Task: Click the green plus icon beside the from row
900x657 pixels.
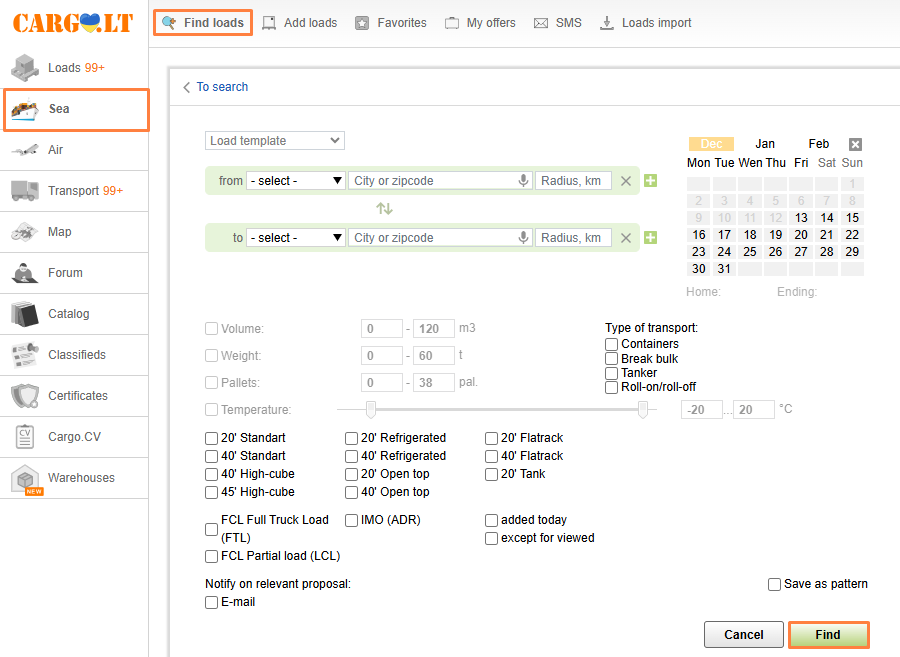Action: (651, 181)
